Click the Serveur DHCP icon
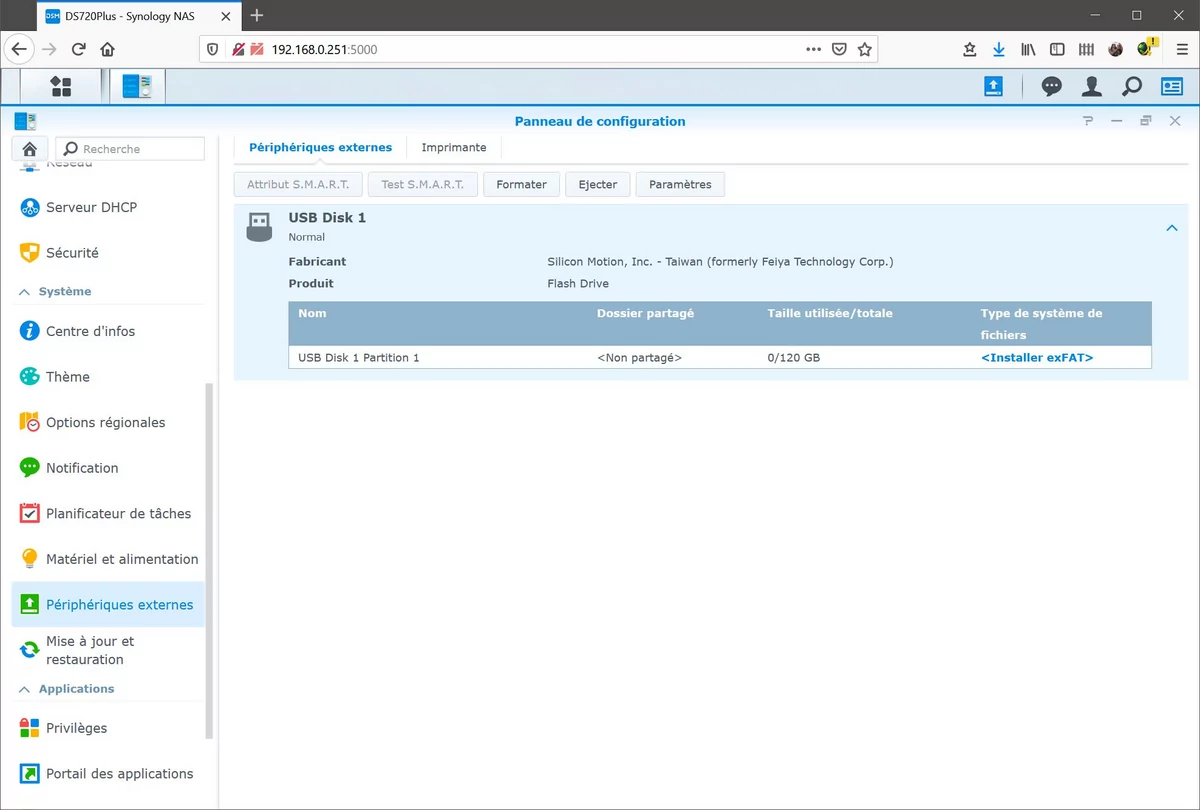1200x810 pixels. point(29,207)
